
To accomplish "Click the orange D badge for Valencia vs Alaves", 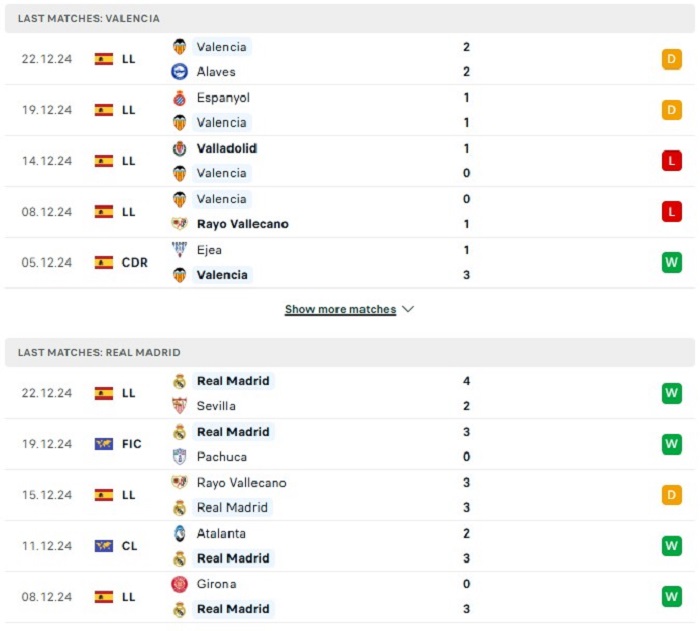I will (x=671, y=59).
